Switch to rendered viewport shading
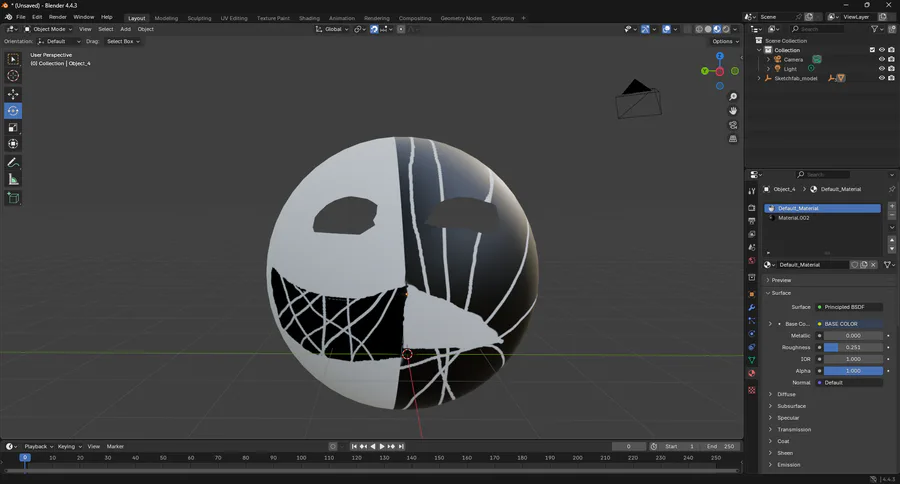The width and height of the screenshot is (900, 484). (726, 29)
